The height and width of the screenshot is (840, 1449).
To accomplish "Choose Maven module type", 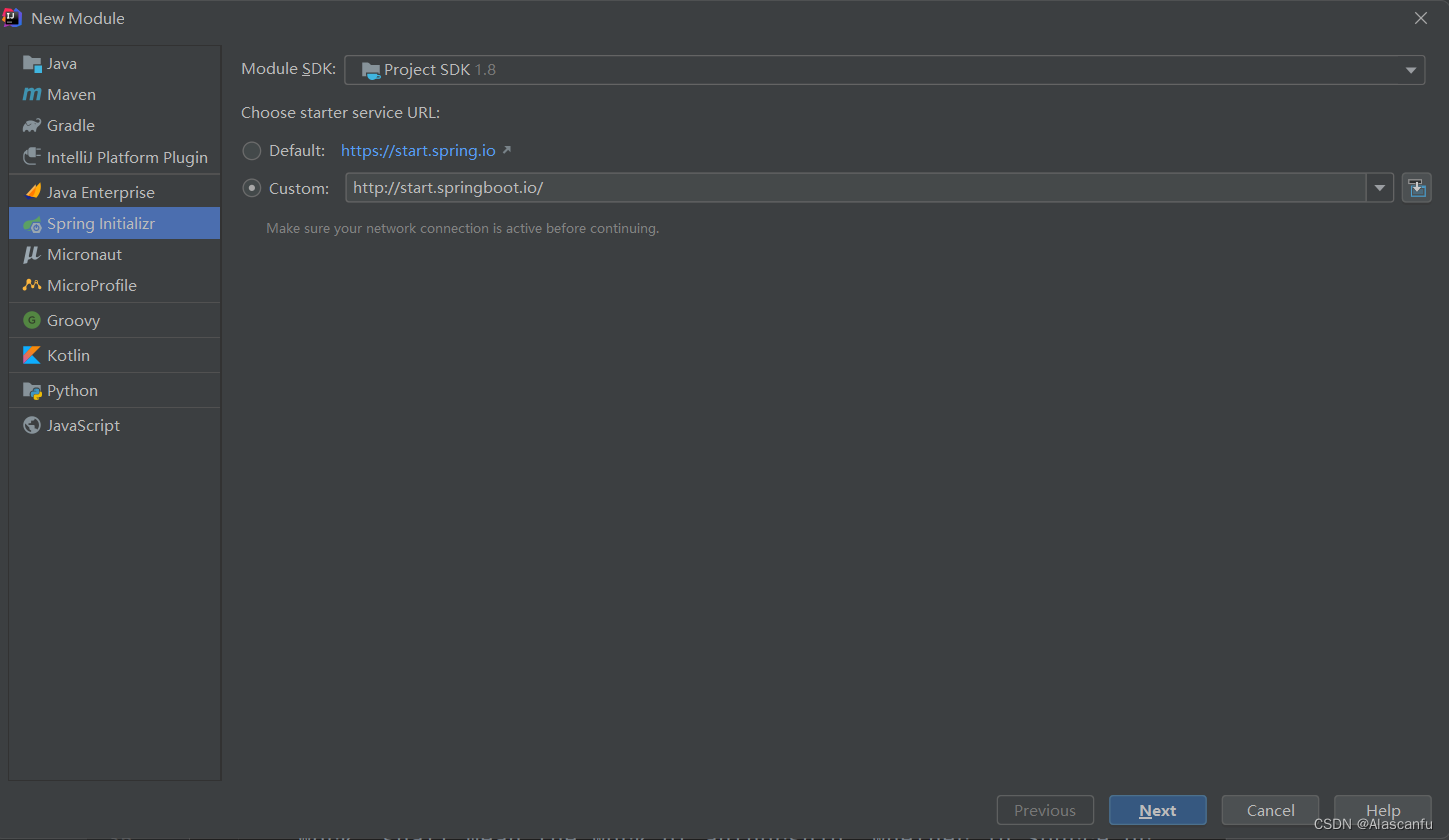I will tap(115, 95).
